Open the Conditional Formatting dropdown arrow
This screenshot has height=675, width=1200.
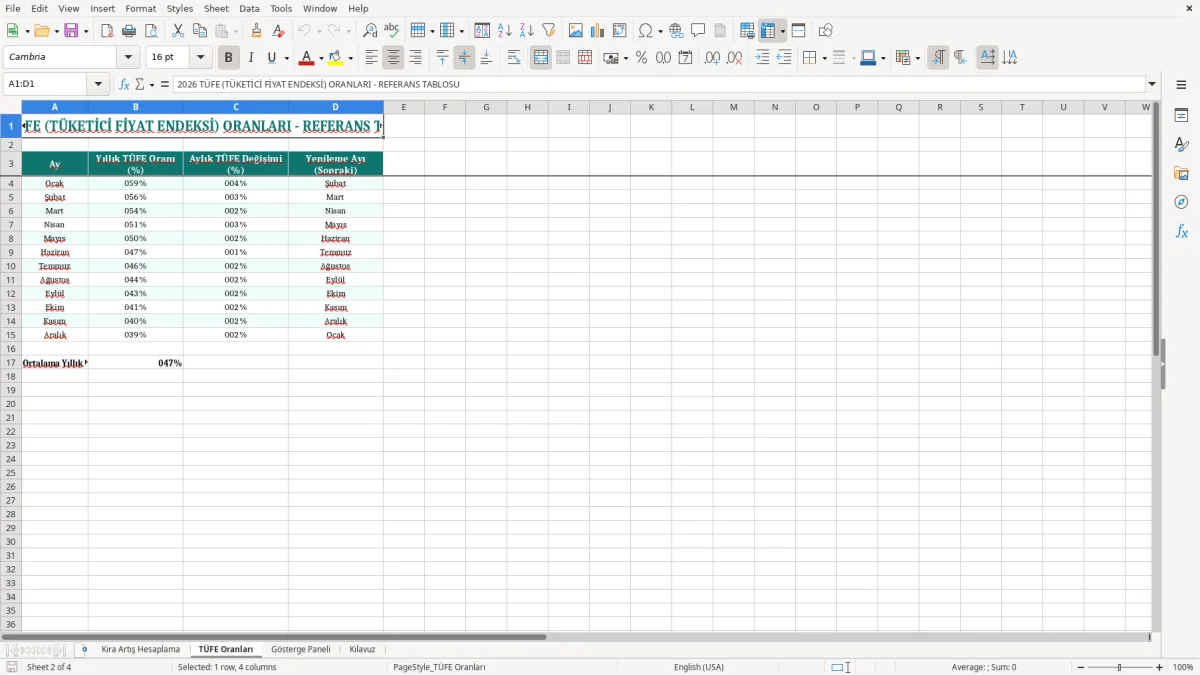(x=918, y=59)
